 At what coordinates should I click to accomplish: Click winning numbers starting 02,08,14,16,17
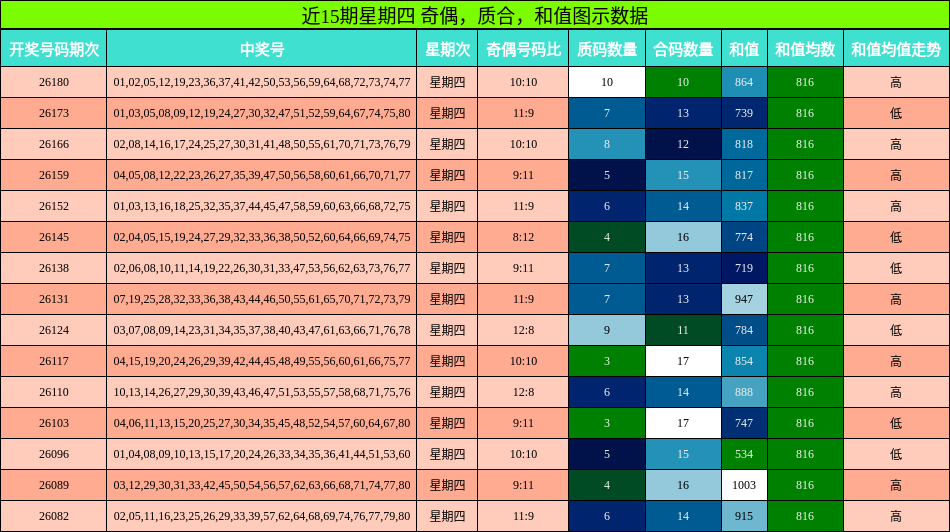(x=262, y=144)
